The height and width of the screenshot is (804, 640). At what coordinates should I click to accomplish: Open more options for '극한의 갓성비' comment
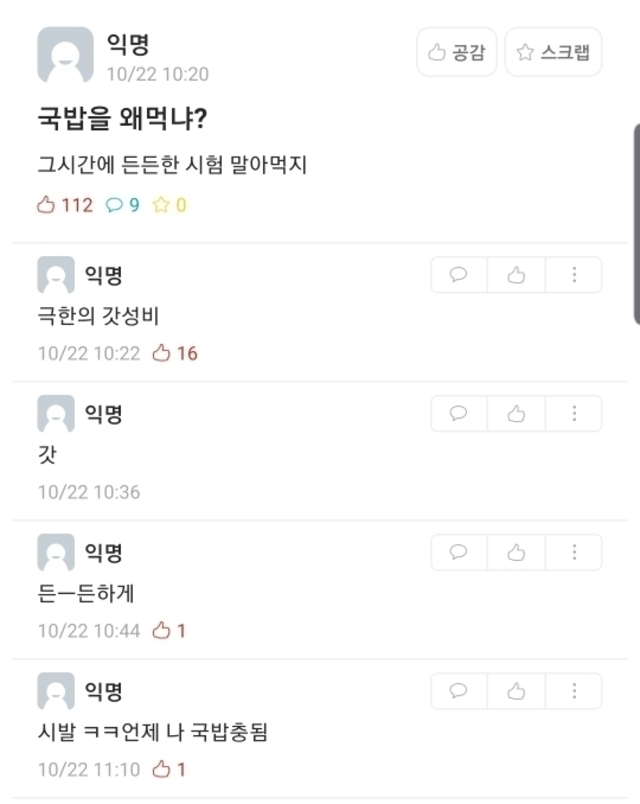click(574, 275)
